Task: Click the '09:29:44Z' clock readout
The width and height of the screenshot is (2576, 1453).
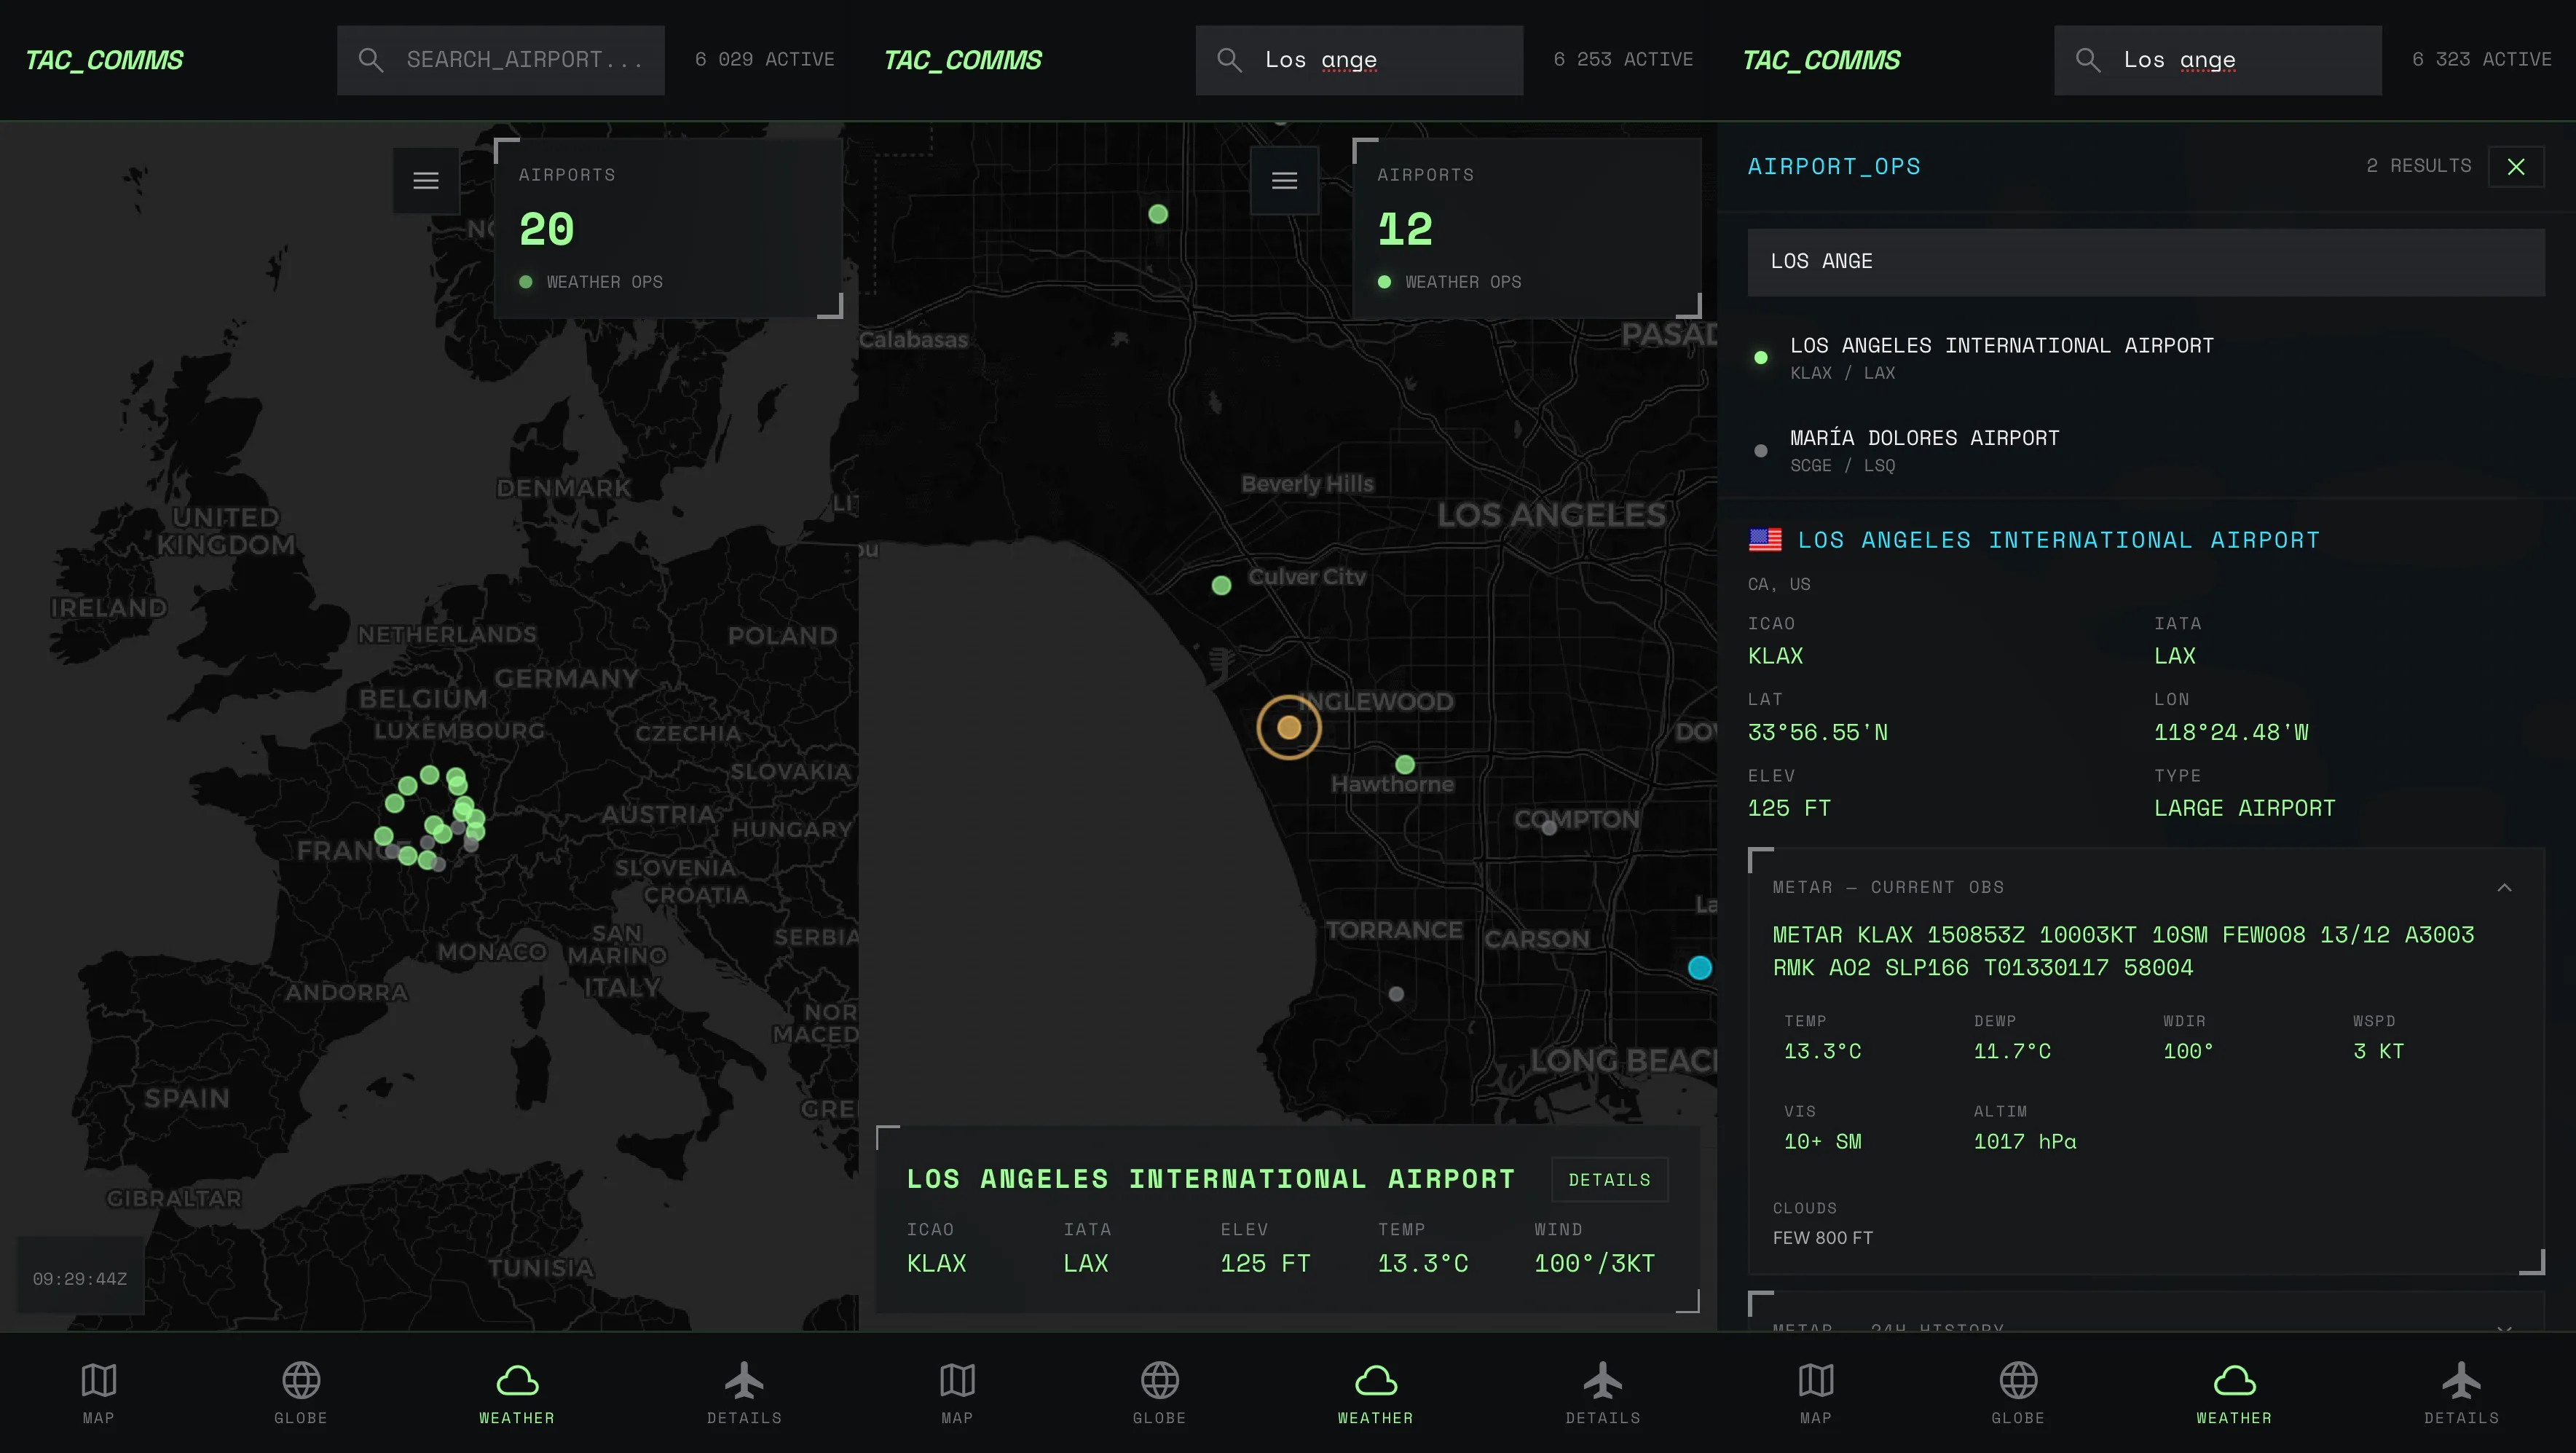Action: pyautogui.click(x=80, y=1279)
